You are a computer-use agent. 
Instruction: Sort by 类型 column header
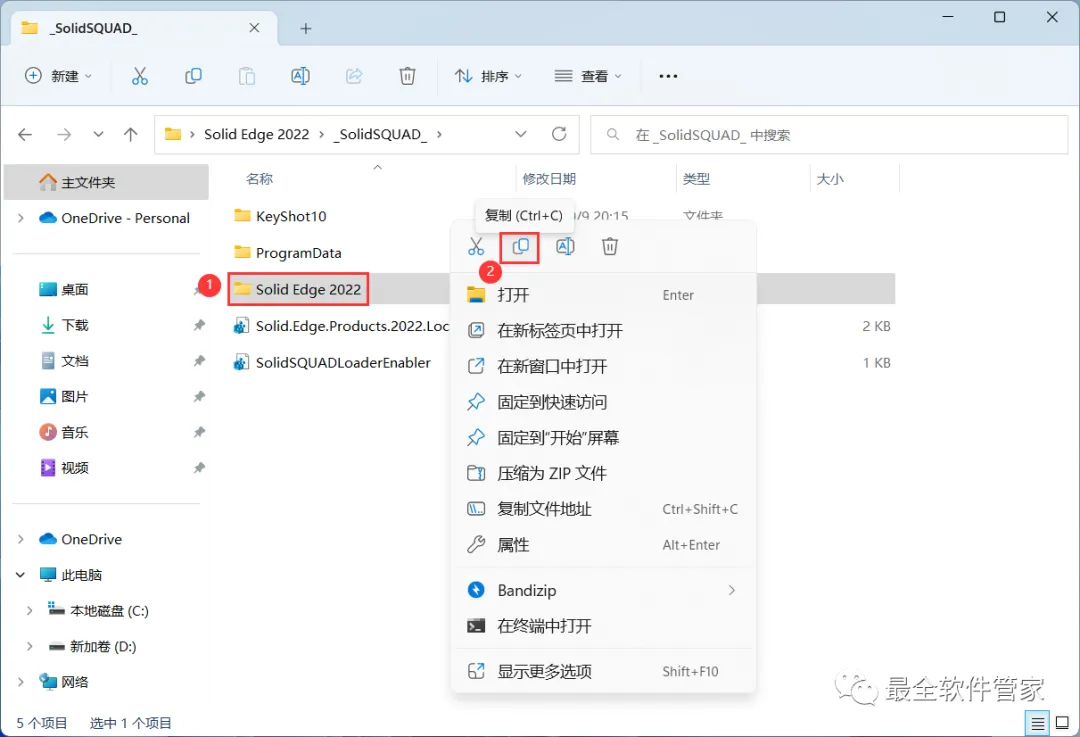point(696,179)
